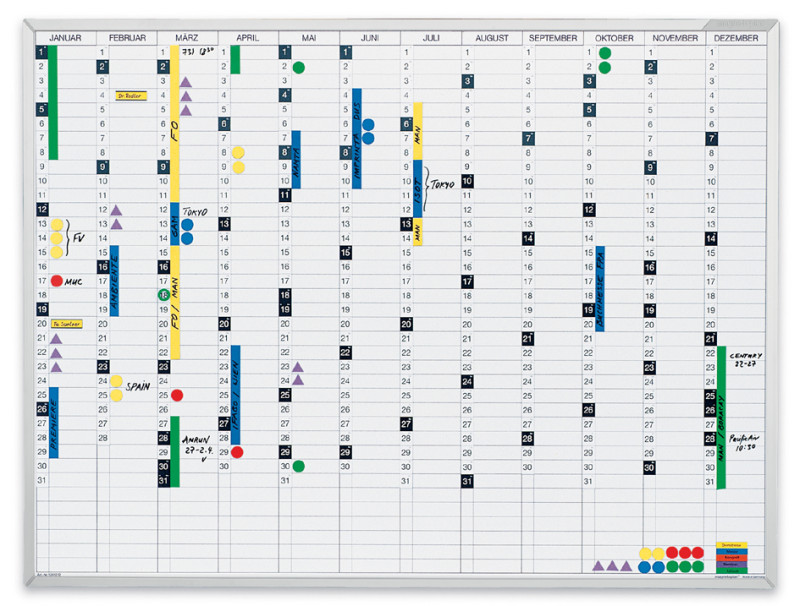
Task: Select the blue PREMIERE strip in Januar
Action: click(54, 423)
